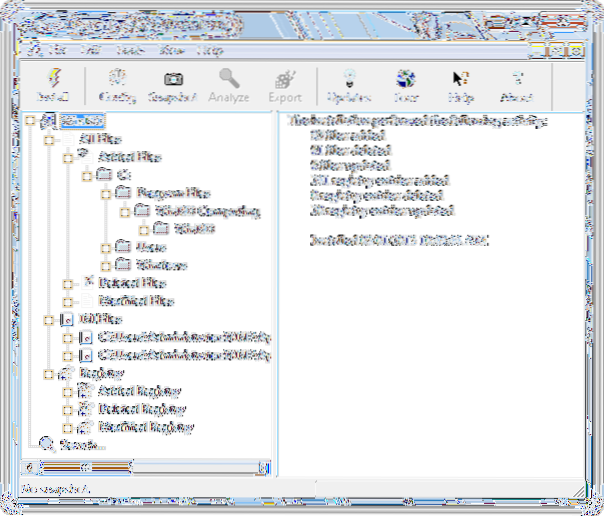Click the Help toolbar icon
Image resolution: width=604 pixels, height=516 pixels.
461,83
